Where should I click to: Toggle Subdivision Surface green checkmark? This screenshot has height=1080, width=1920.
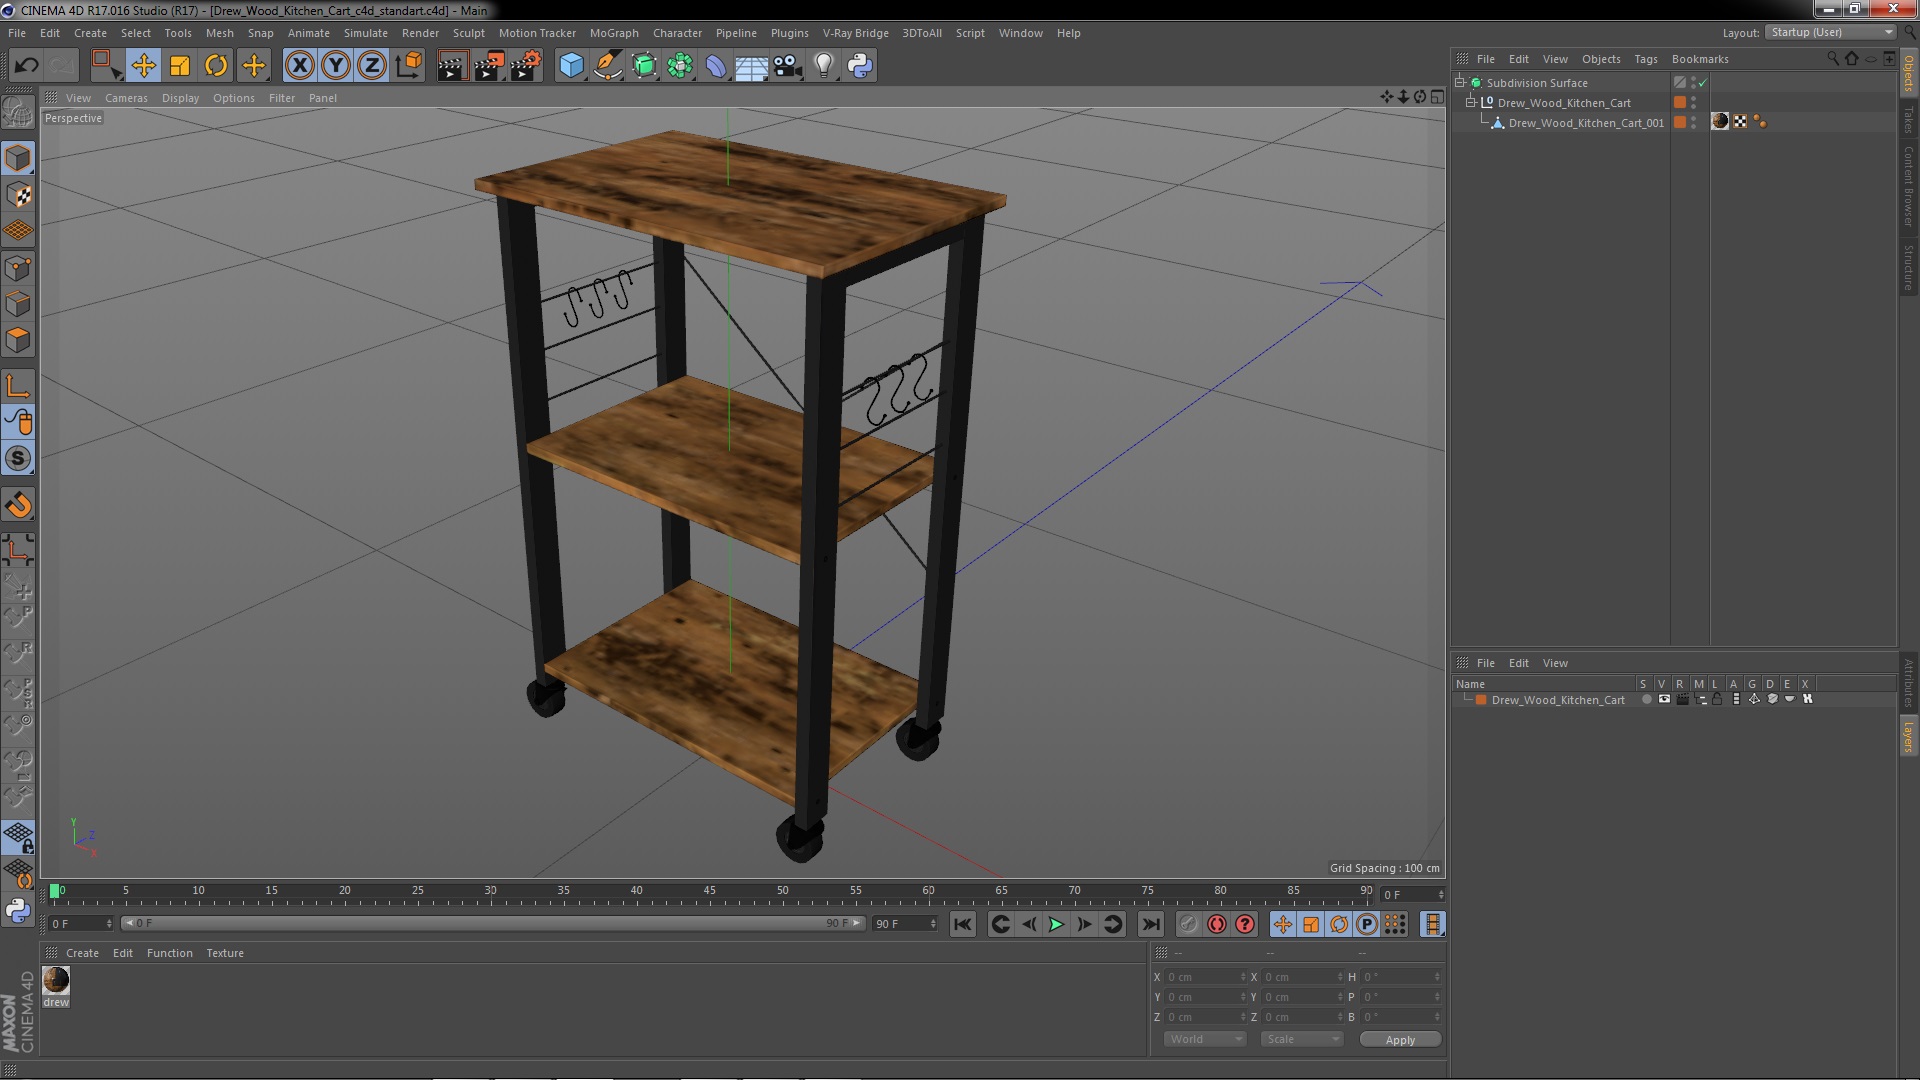pos(1702,82)
